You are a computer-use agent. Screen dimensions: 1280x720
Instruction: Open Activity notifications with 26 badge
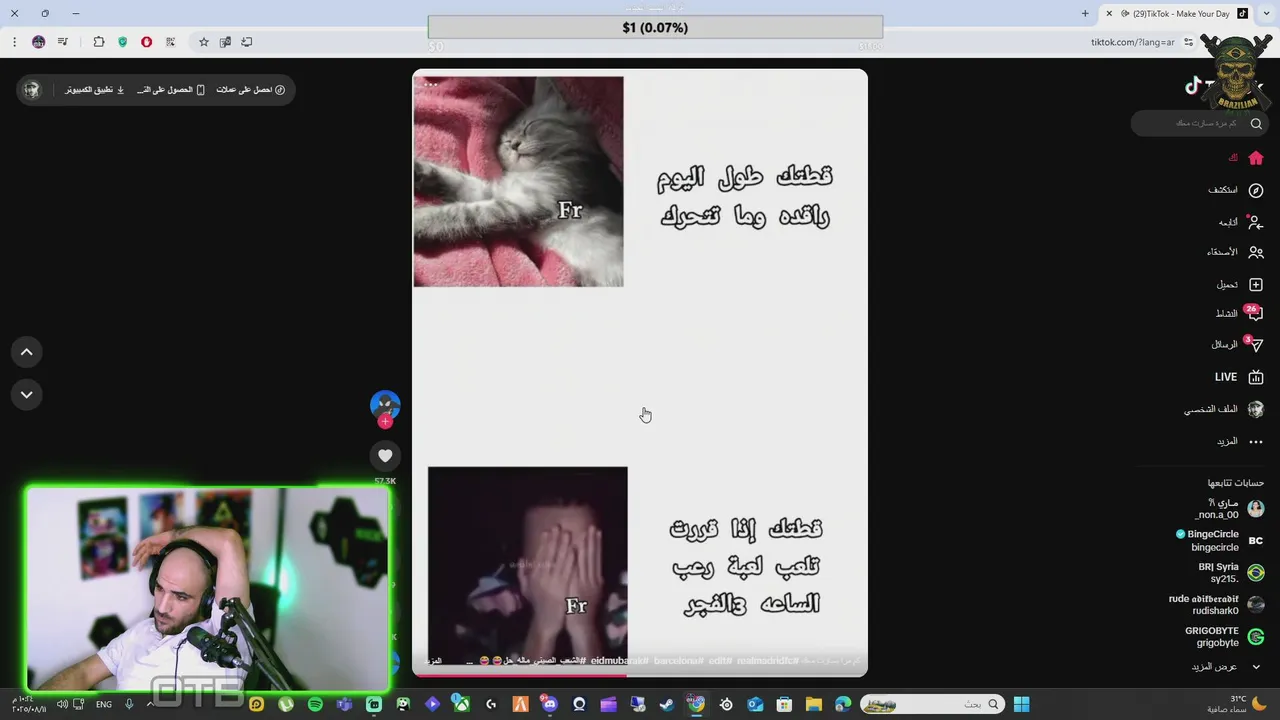pyautogui.click(x=1254, y=313)
